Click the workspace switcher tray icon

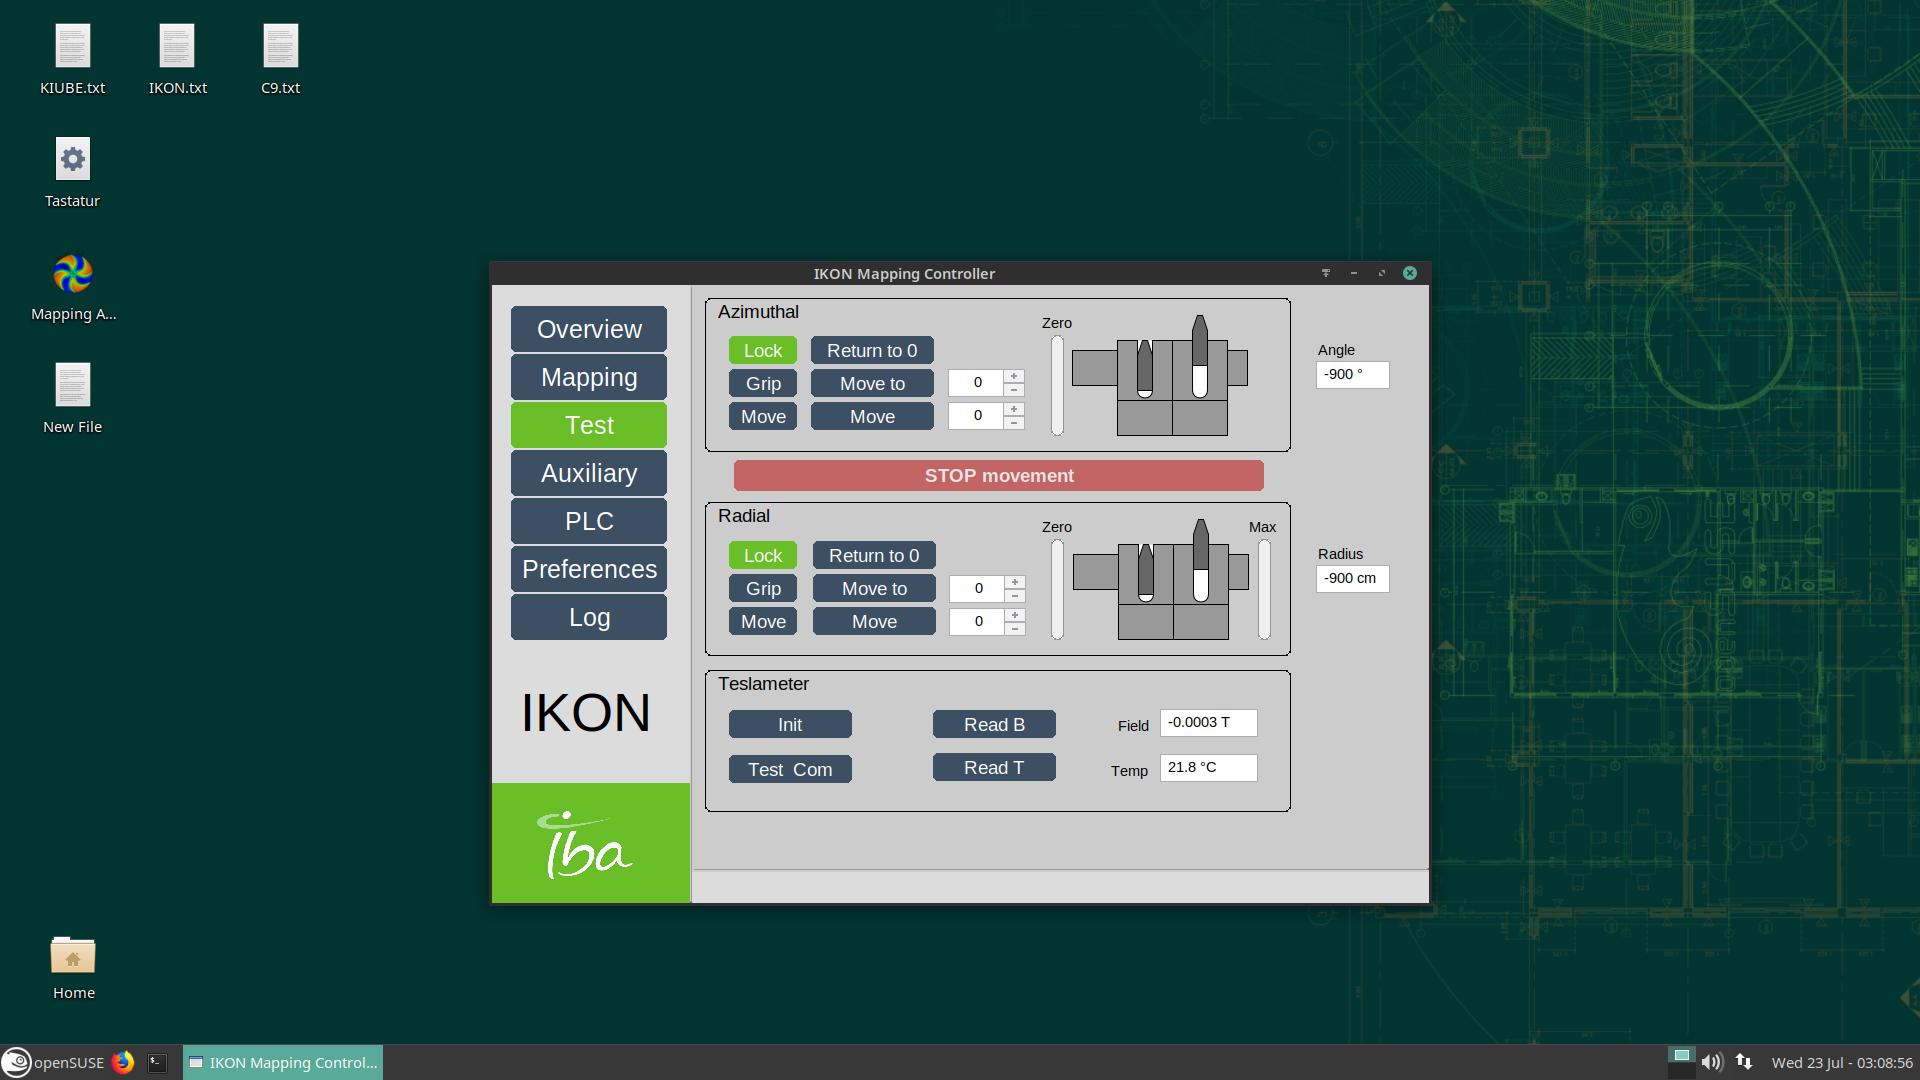1681,1061
